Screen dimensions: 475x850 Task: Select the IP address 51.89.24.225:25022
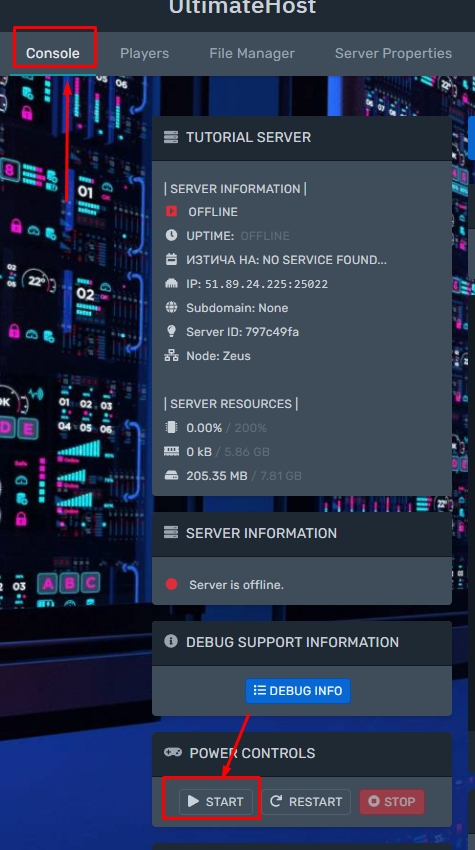pos(266,284)
